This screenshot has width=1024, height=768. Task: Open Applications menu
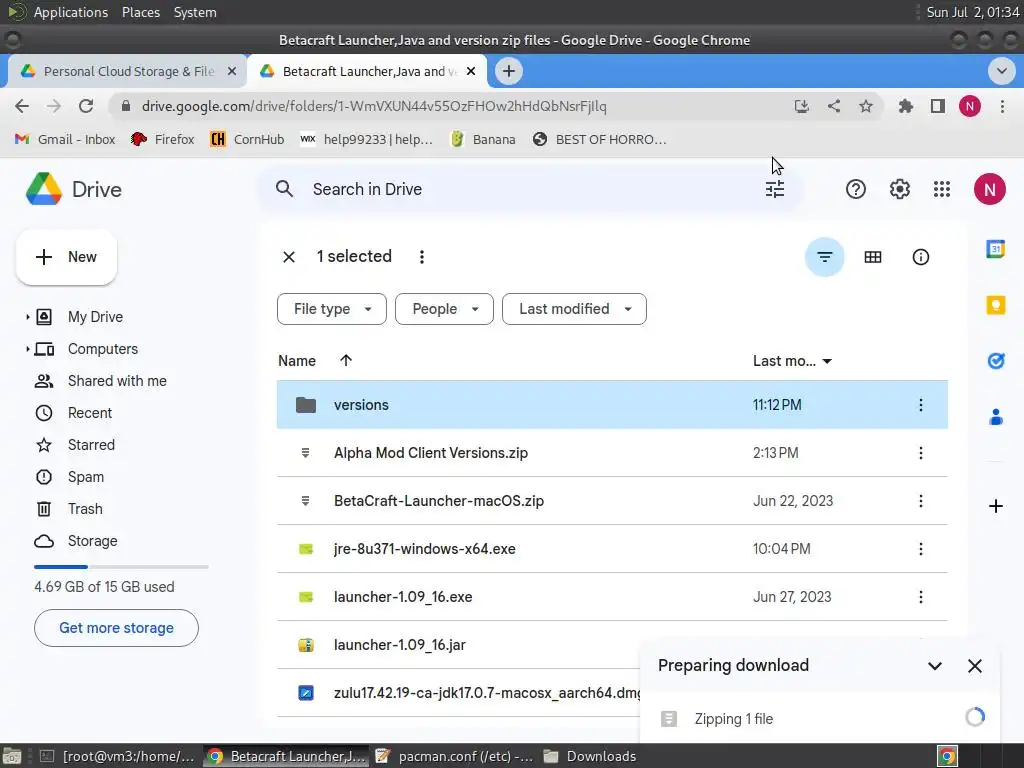71,12
